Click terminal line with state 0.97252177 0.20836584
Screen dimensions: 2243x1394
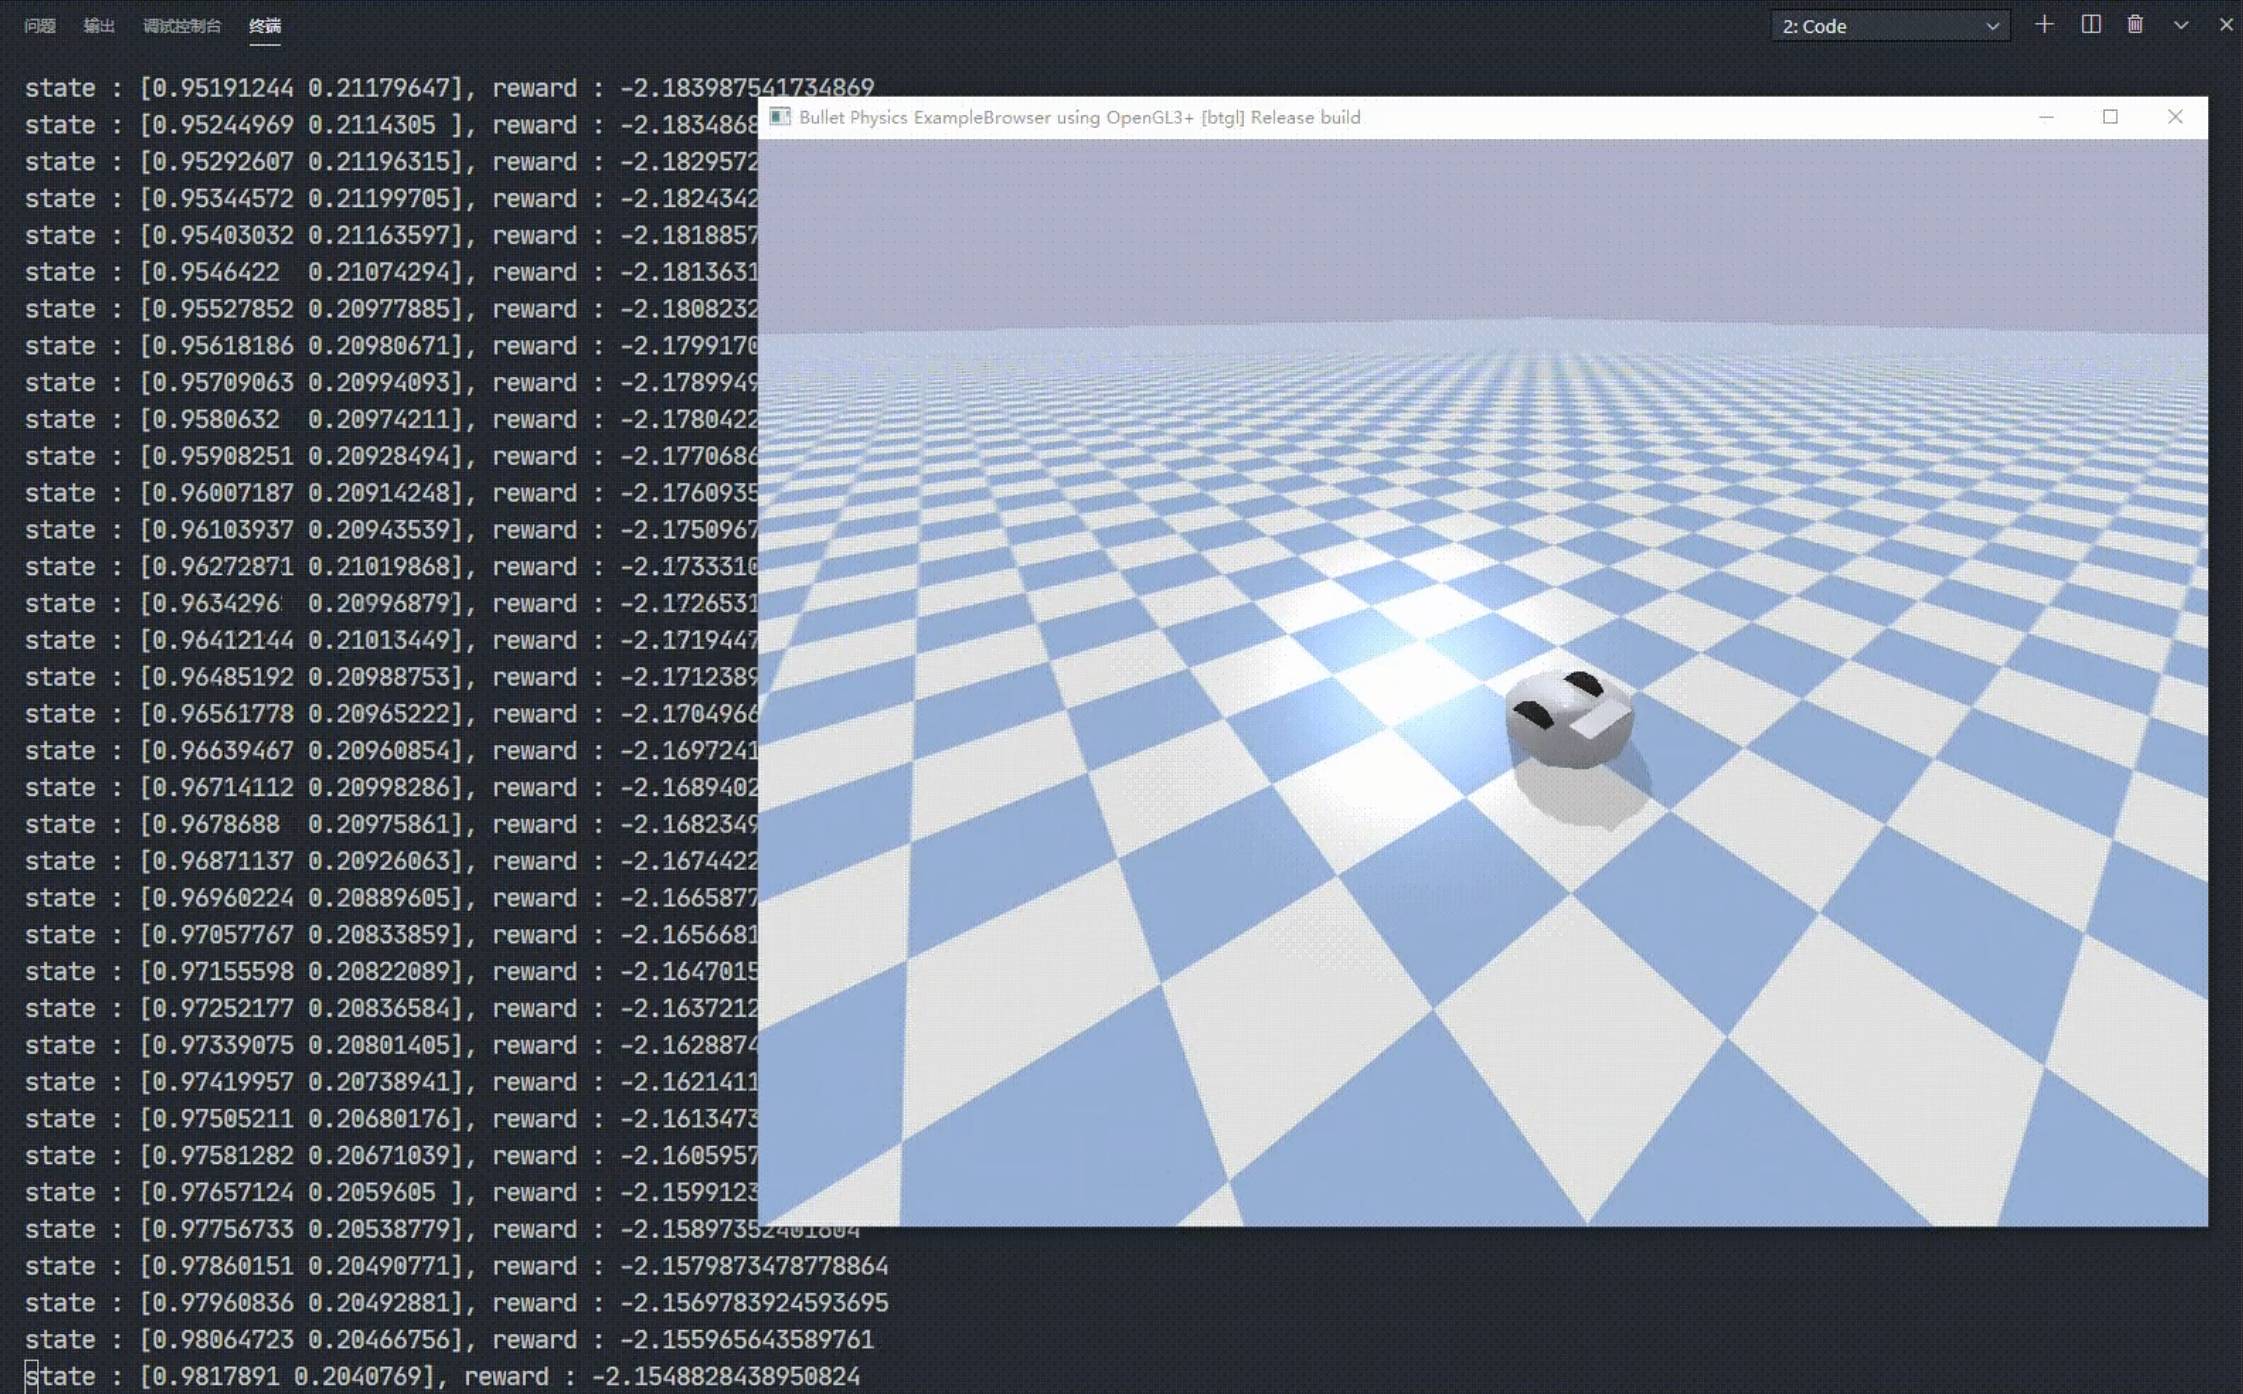point(391,1008)
